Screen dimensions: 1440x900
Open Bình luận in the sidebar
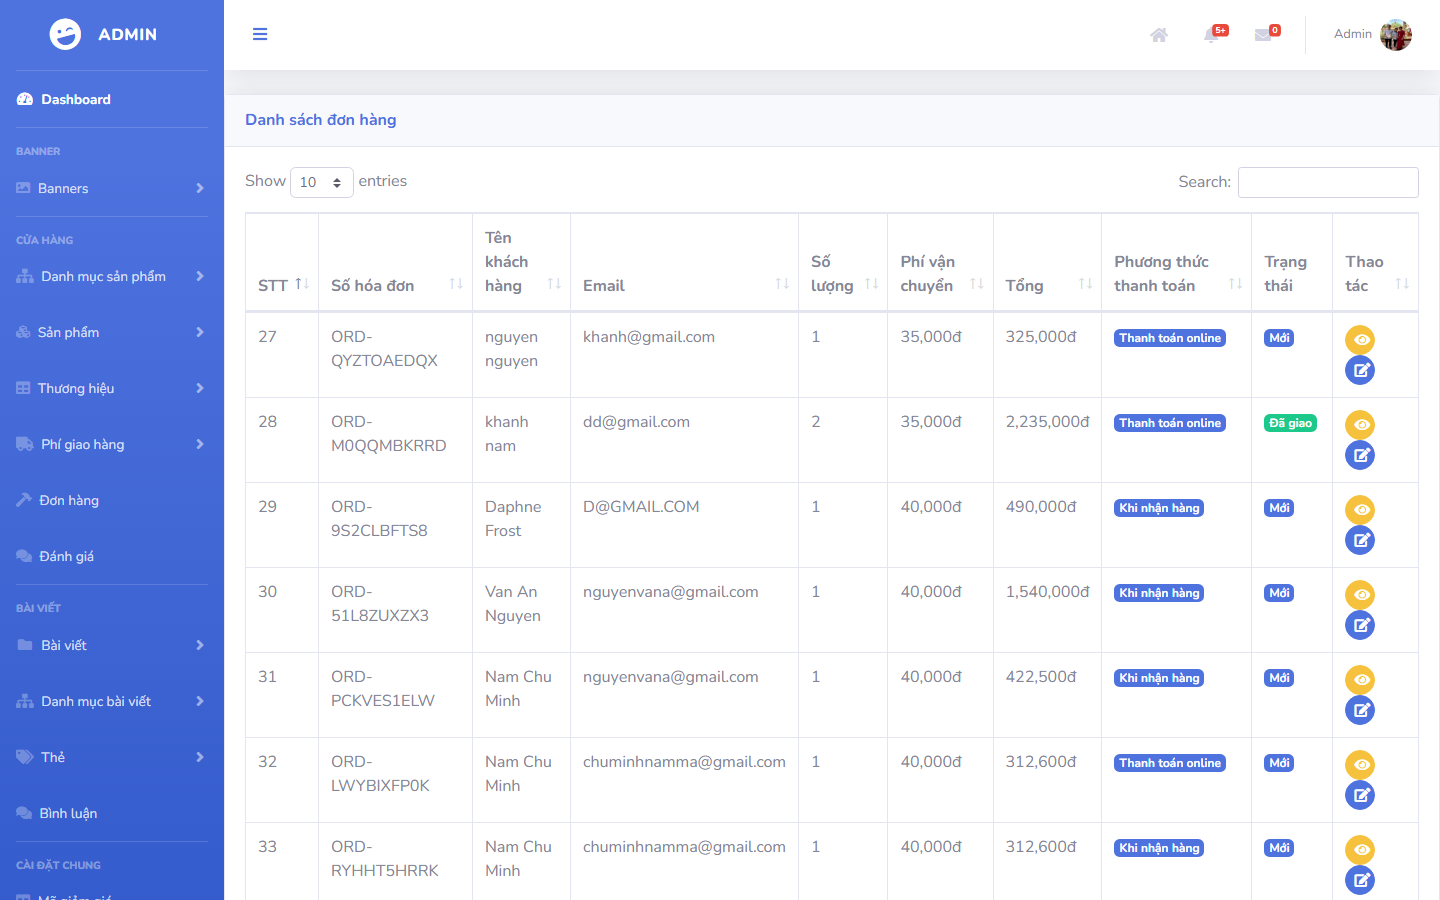click(112, 813)
